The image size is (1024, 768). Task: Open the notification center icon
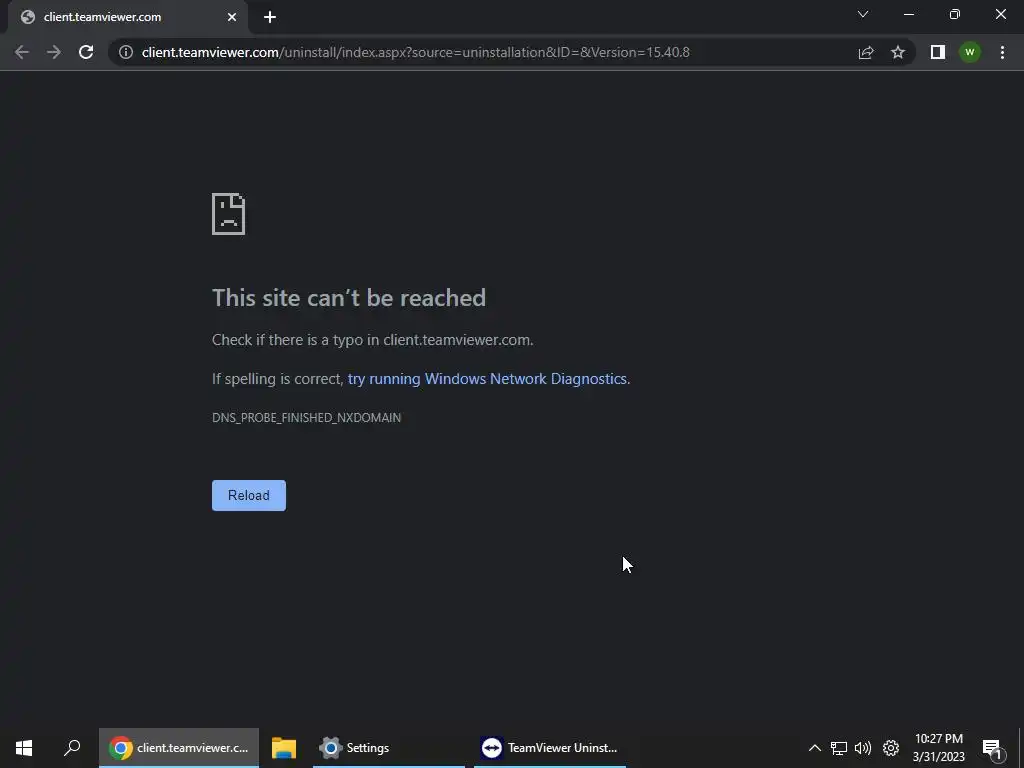993,748
